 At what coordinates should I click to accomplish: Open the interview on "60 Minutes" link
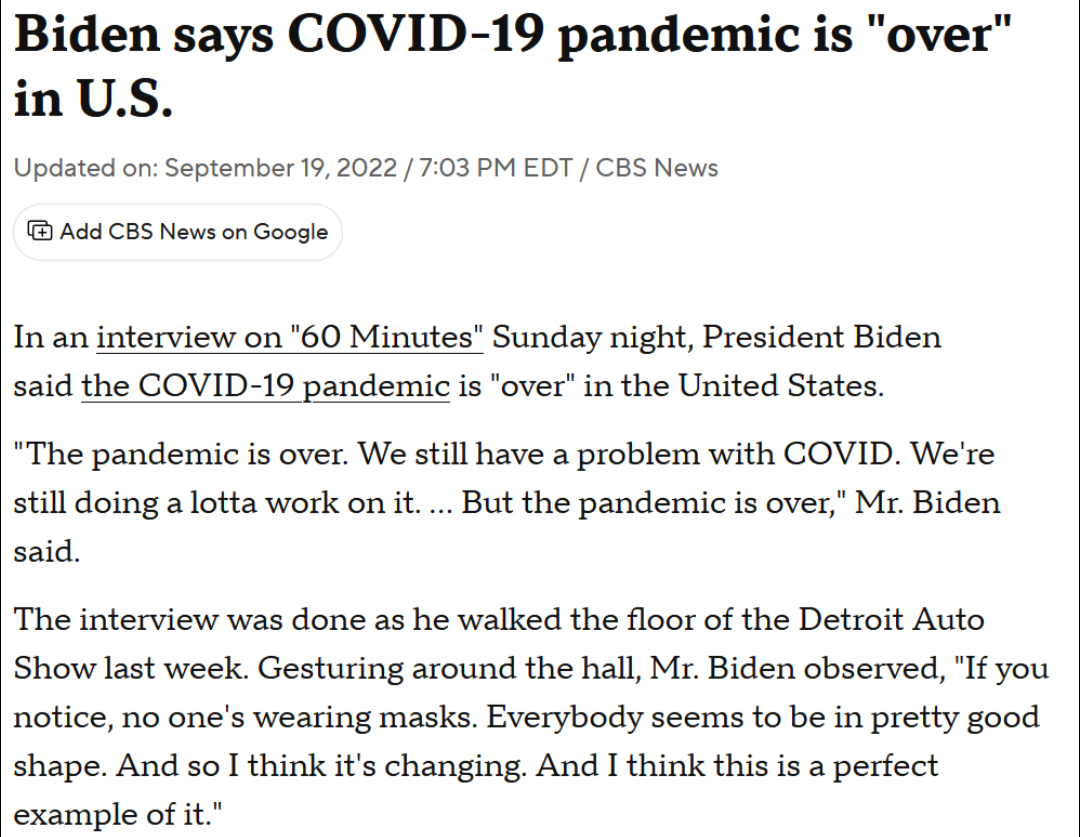[290, 336]
